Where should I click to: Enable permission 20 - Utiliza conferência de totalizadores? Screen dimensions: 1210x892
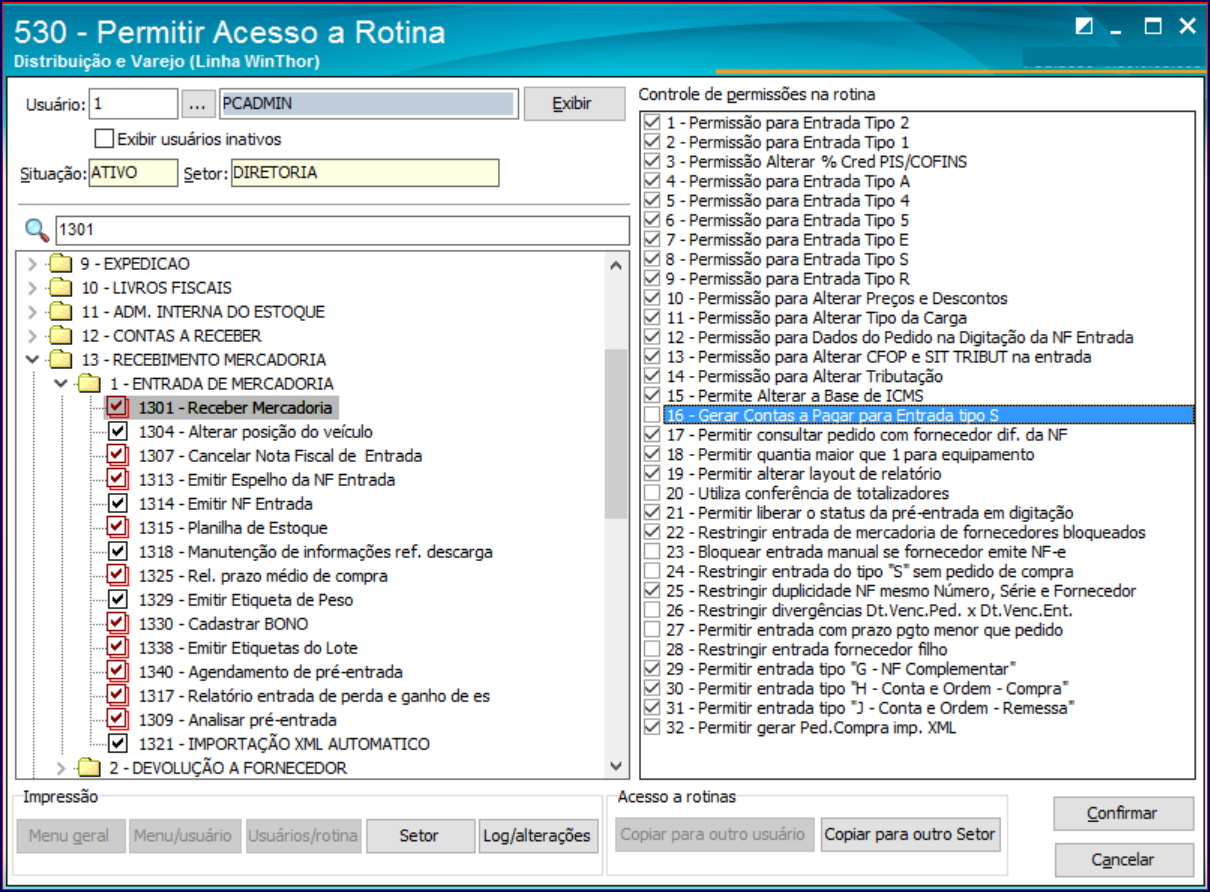click(652, 493)
